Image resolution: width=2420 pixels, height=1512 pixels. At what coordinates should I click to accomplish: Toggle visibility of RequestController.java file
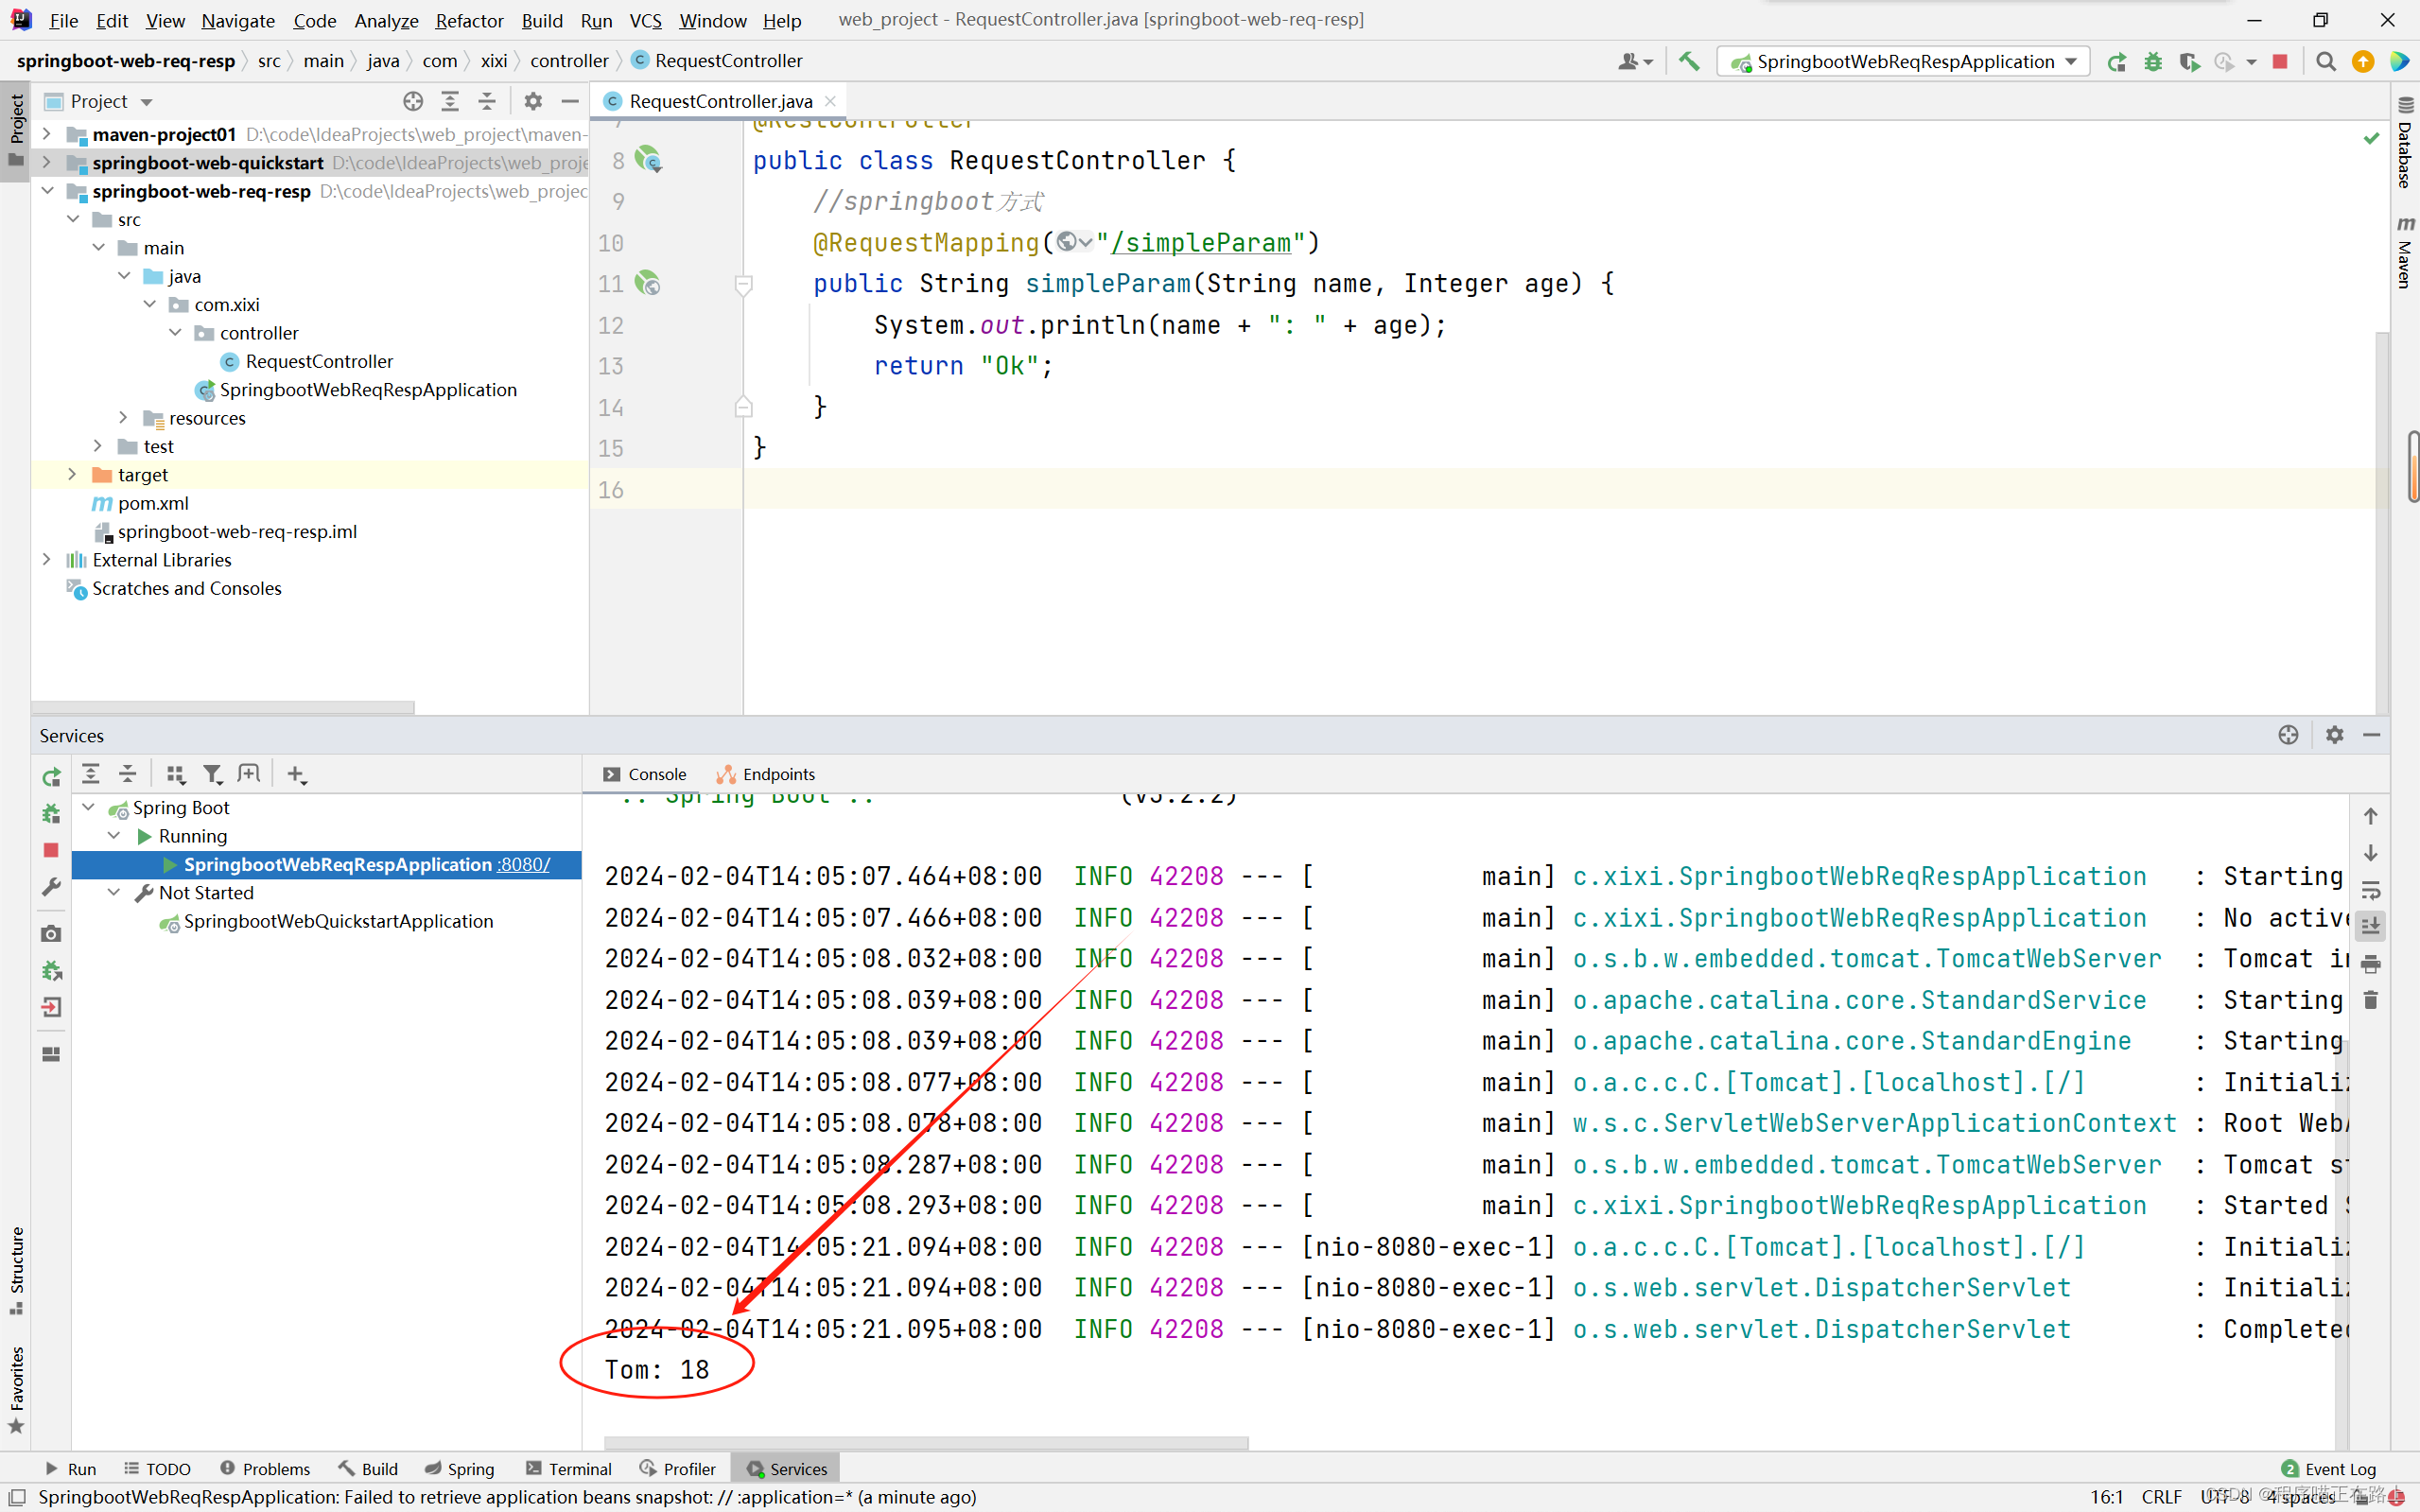[x=836, y=99]
